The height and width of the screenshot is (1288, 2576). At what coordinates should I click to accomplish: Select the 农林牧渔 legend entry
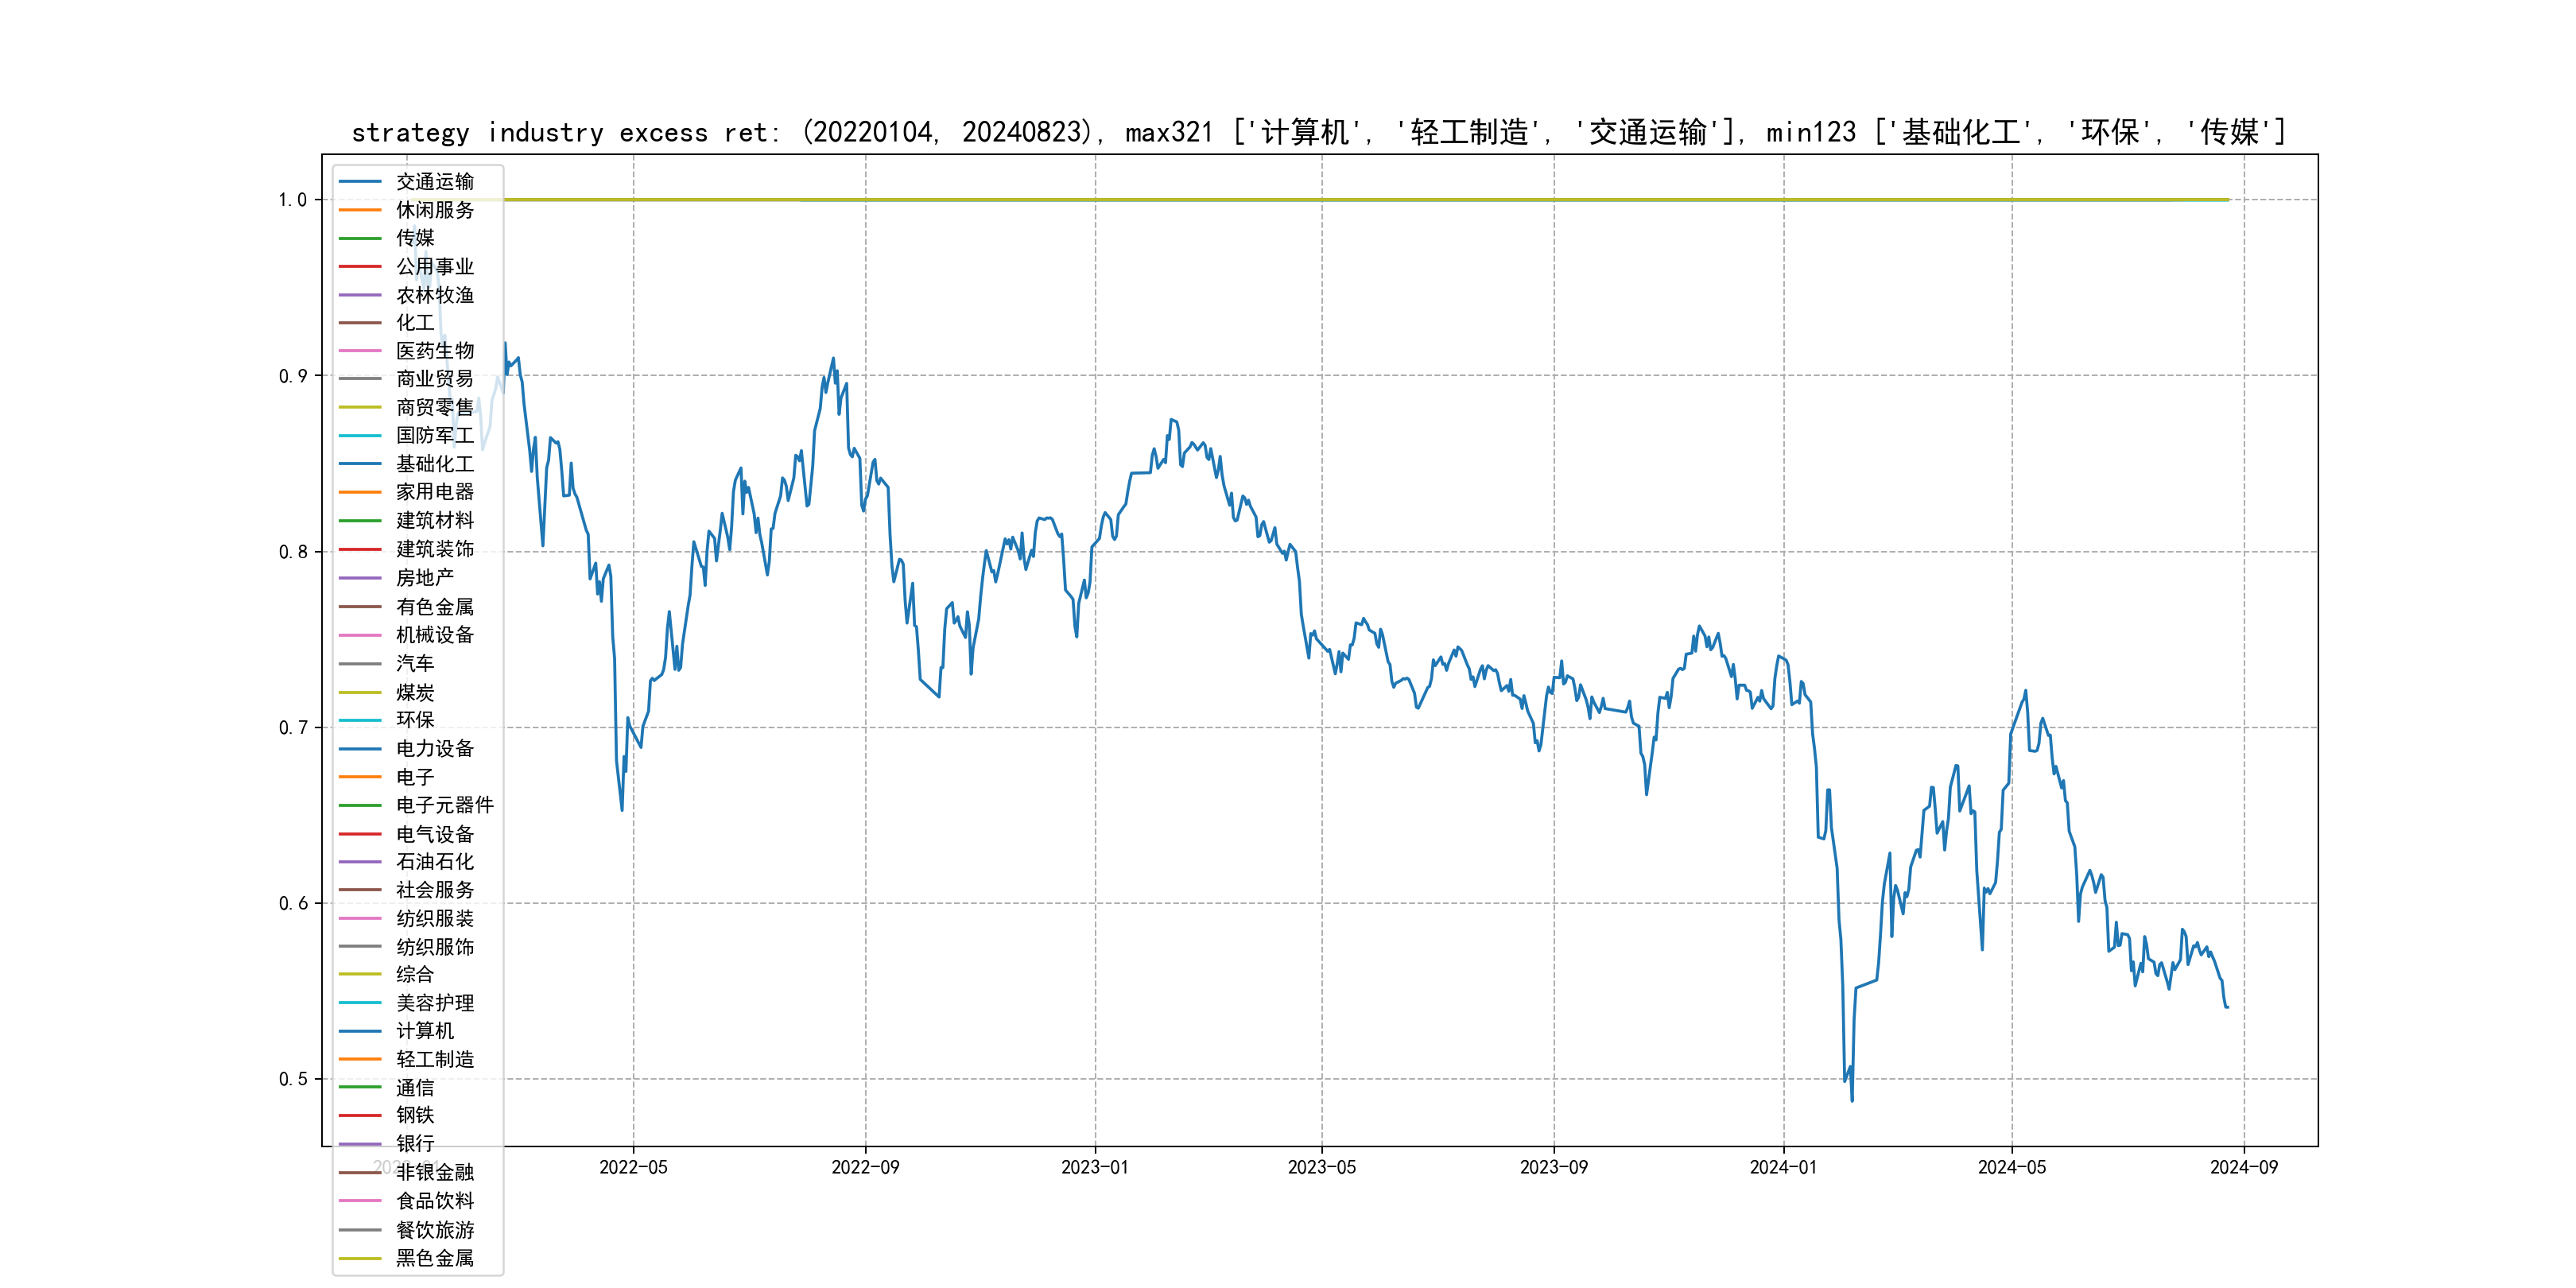pos(434,295)
